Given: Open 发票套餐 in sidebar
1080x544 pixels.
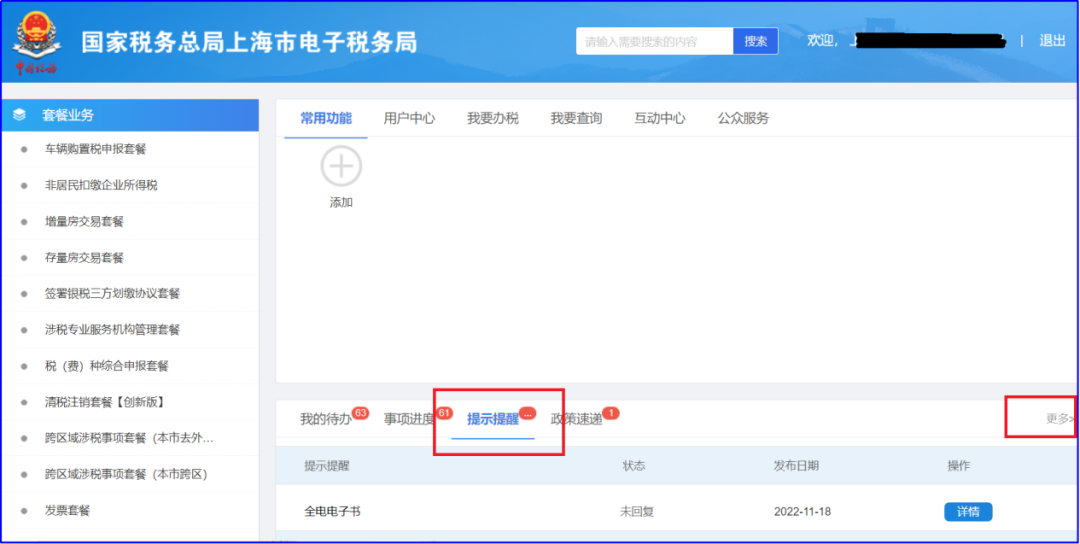Looking at the screenshot, I should pyautogui.click(x=68, y=511).
